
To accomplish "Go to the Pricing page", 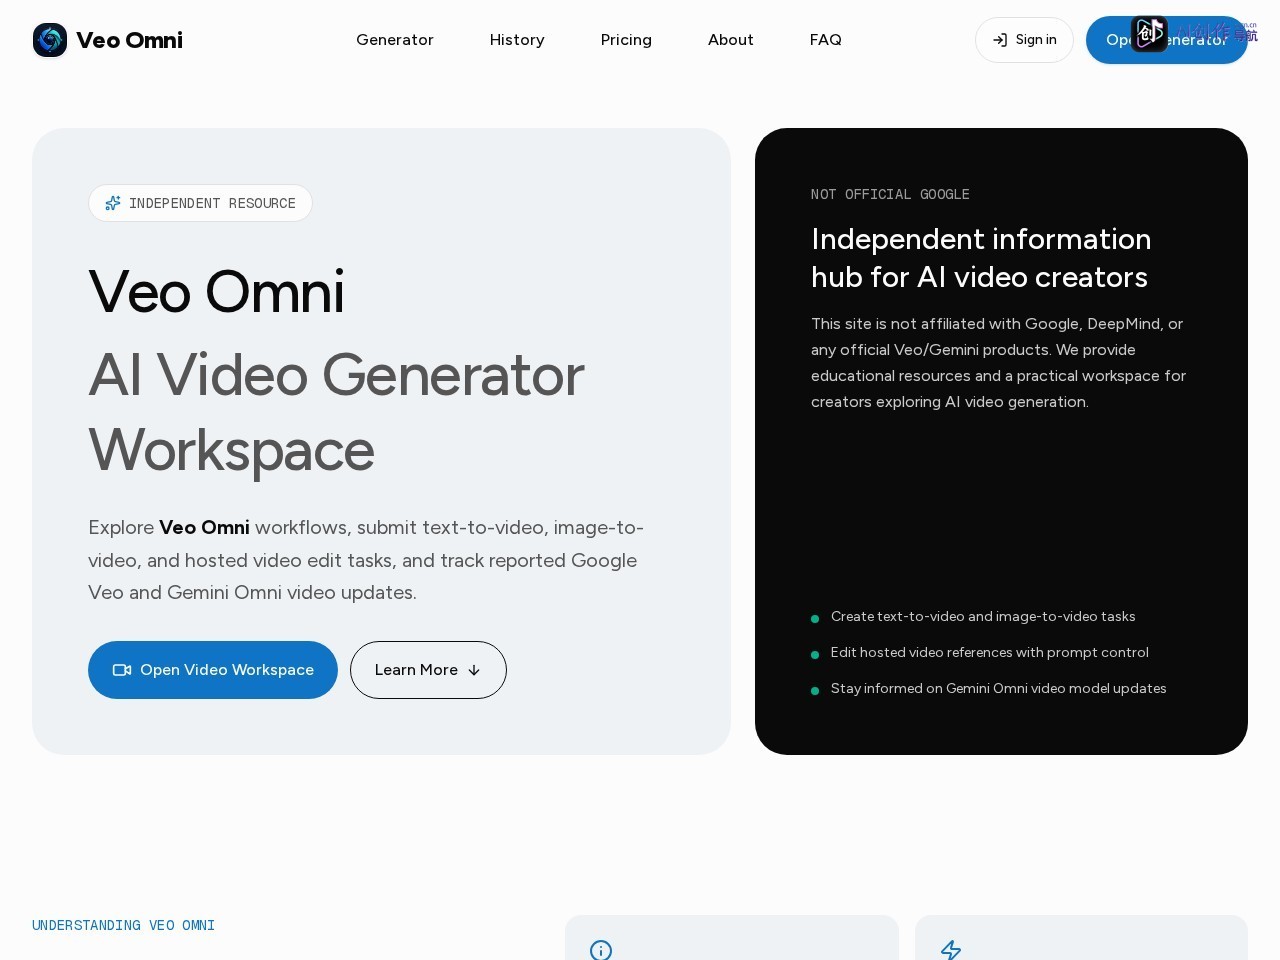I will (x=626, y=40).
